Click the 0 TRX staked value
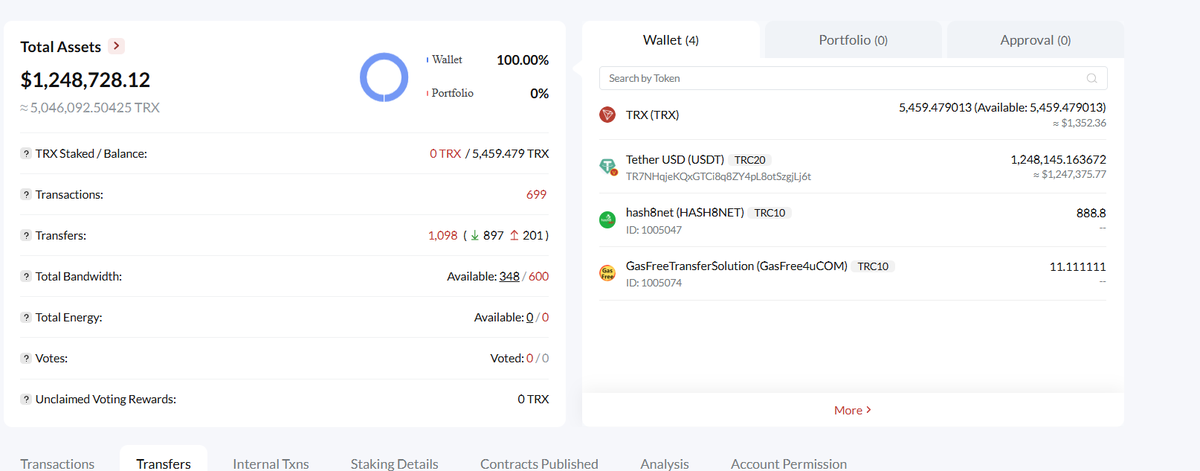 coord(445,154)
